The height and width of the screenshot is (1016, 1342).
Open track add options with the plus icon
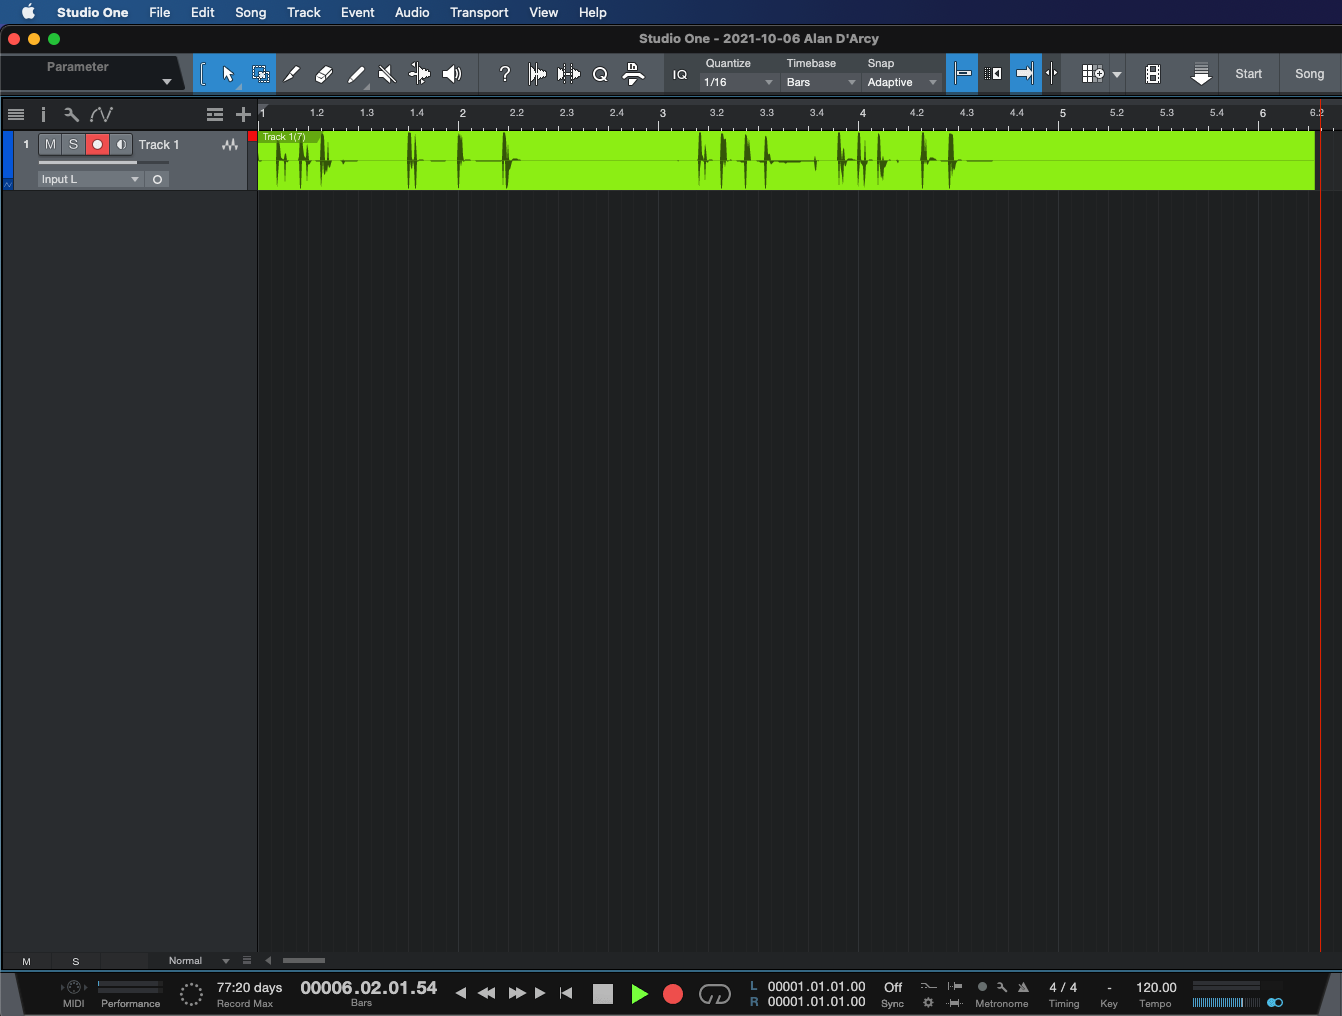click(243, 114)
